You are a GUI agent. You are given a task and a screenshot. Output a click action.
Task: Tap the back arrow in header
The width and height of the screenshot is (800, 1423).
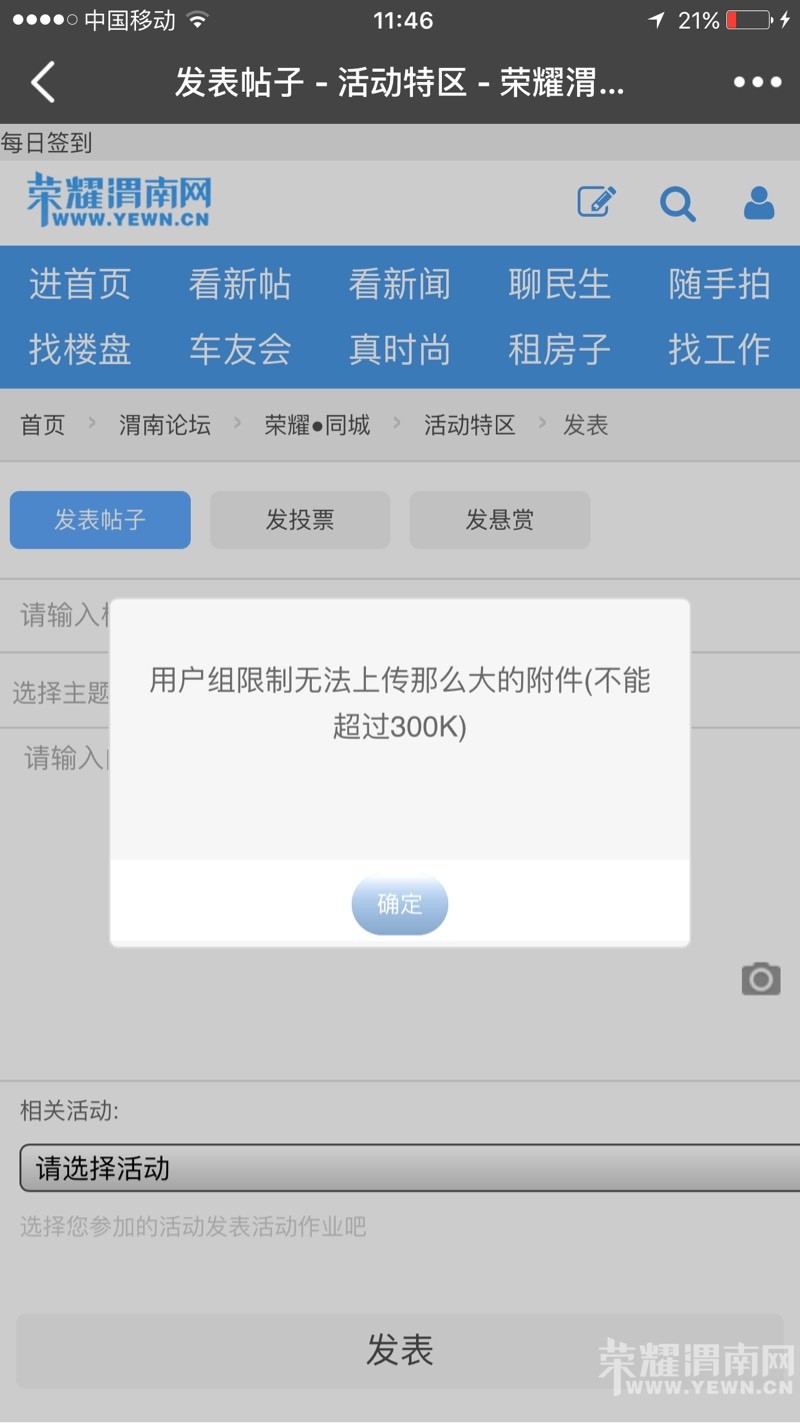click(x=42, y=82)
